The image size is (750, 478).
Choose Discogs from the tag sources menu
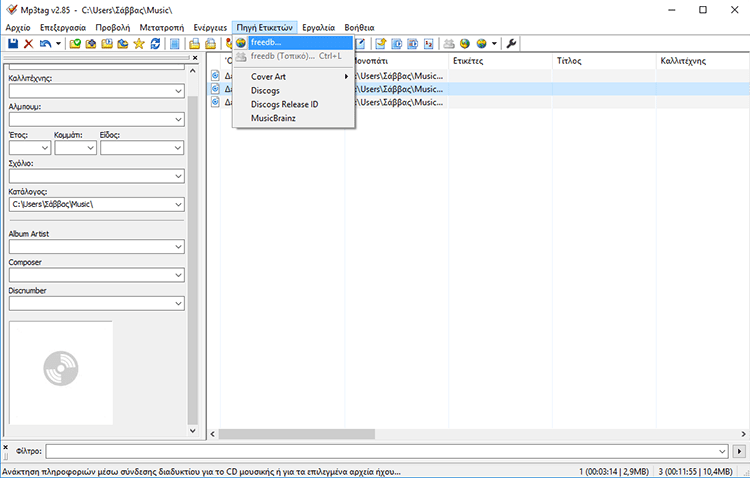(x=293, y=90)
